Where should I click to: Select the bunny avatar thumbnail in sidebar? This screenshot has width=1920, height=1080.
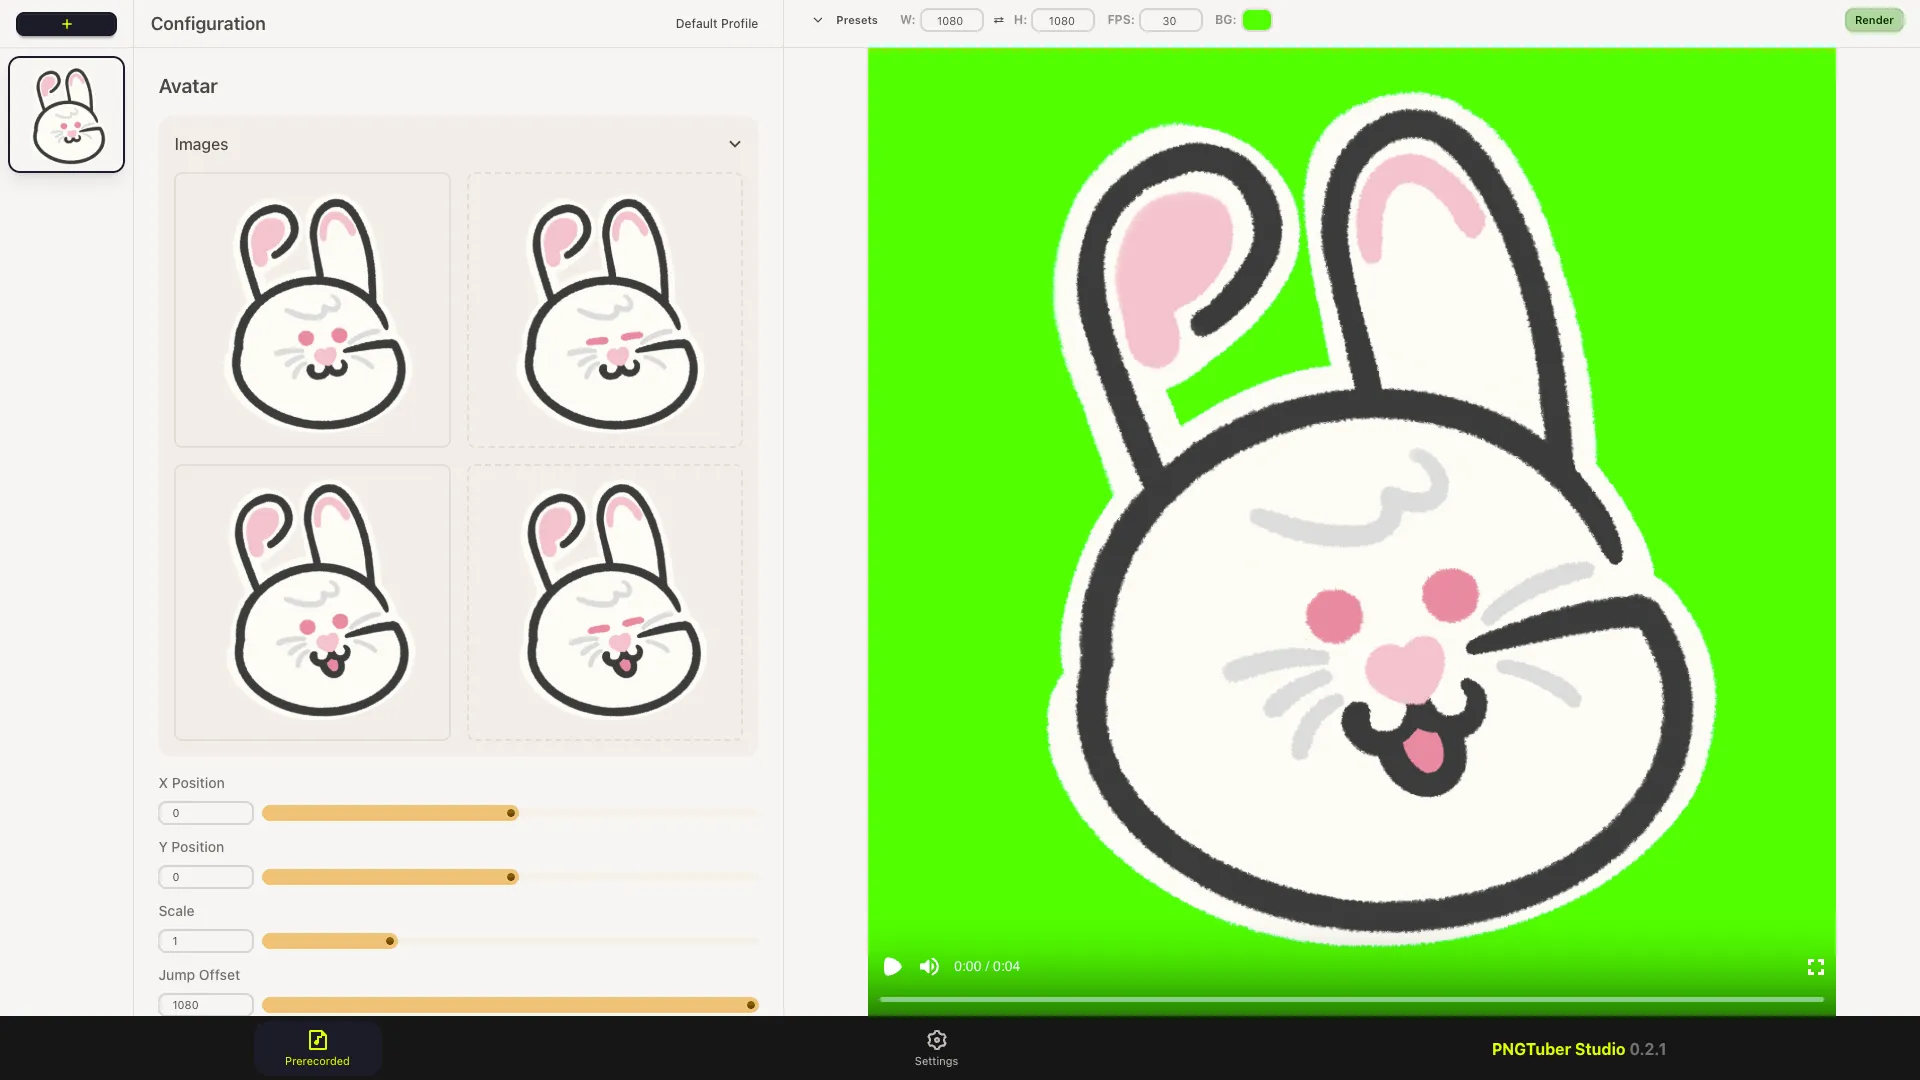(66, 114)
